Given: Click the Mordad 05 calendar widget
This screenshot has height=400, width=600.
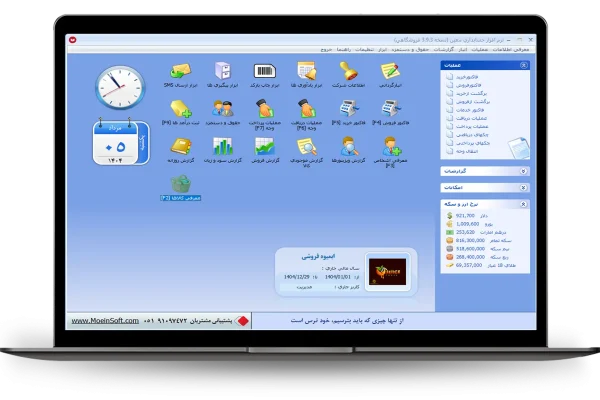Looking at the screenshot, I should [121, 142].
